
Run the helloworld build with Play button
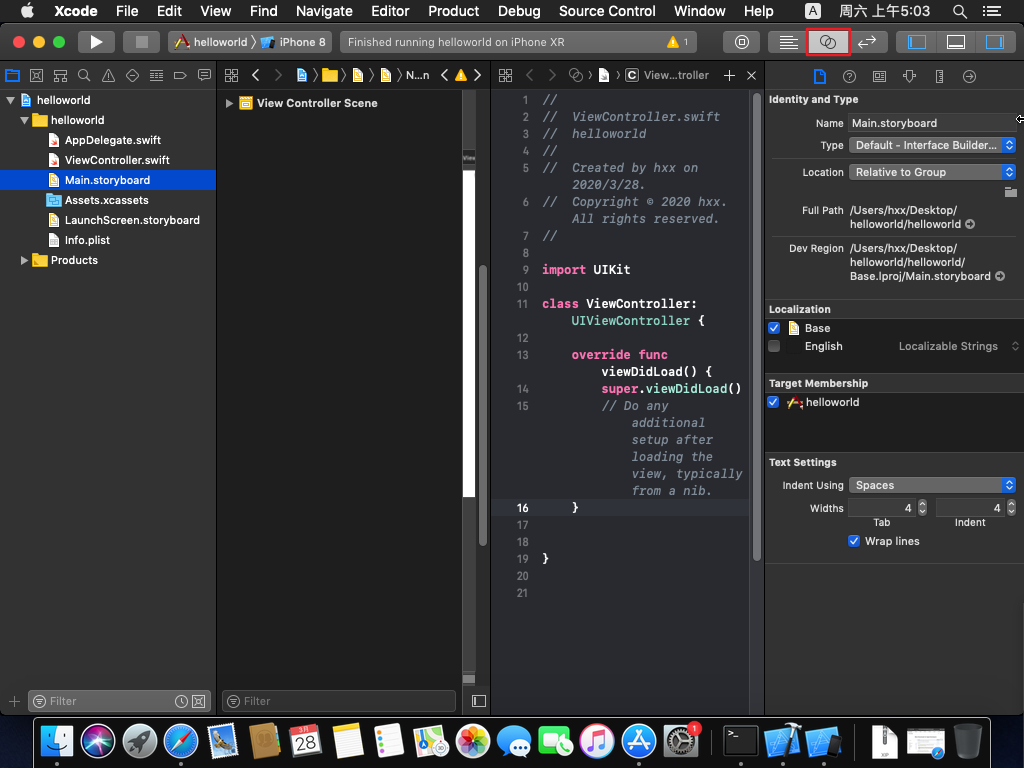96,42
